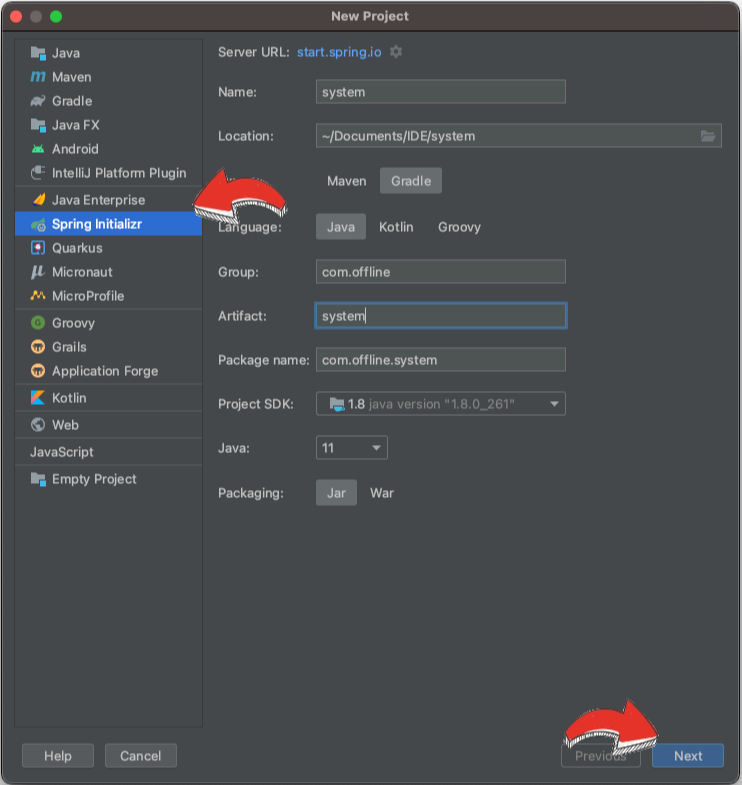Open the start.spring.io server link
742x785 pixels.
[x=339, y=52]
